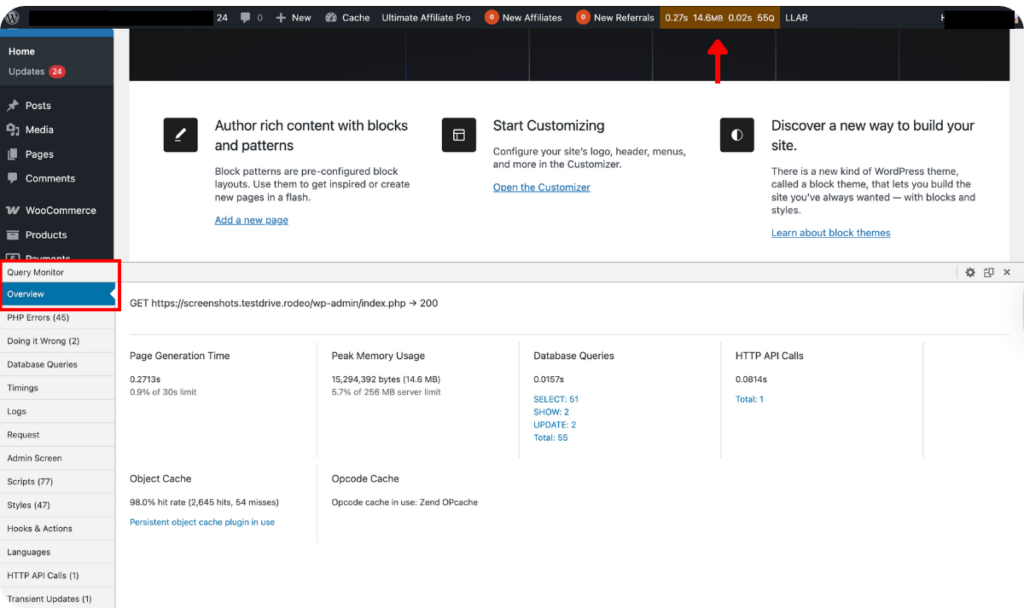This screenshot has height=614, width=1024.
Task: Click the contrast icon next to Discover heading
Action: pyautogui.click(x=737, y=134)
